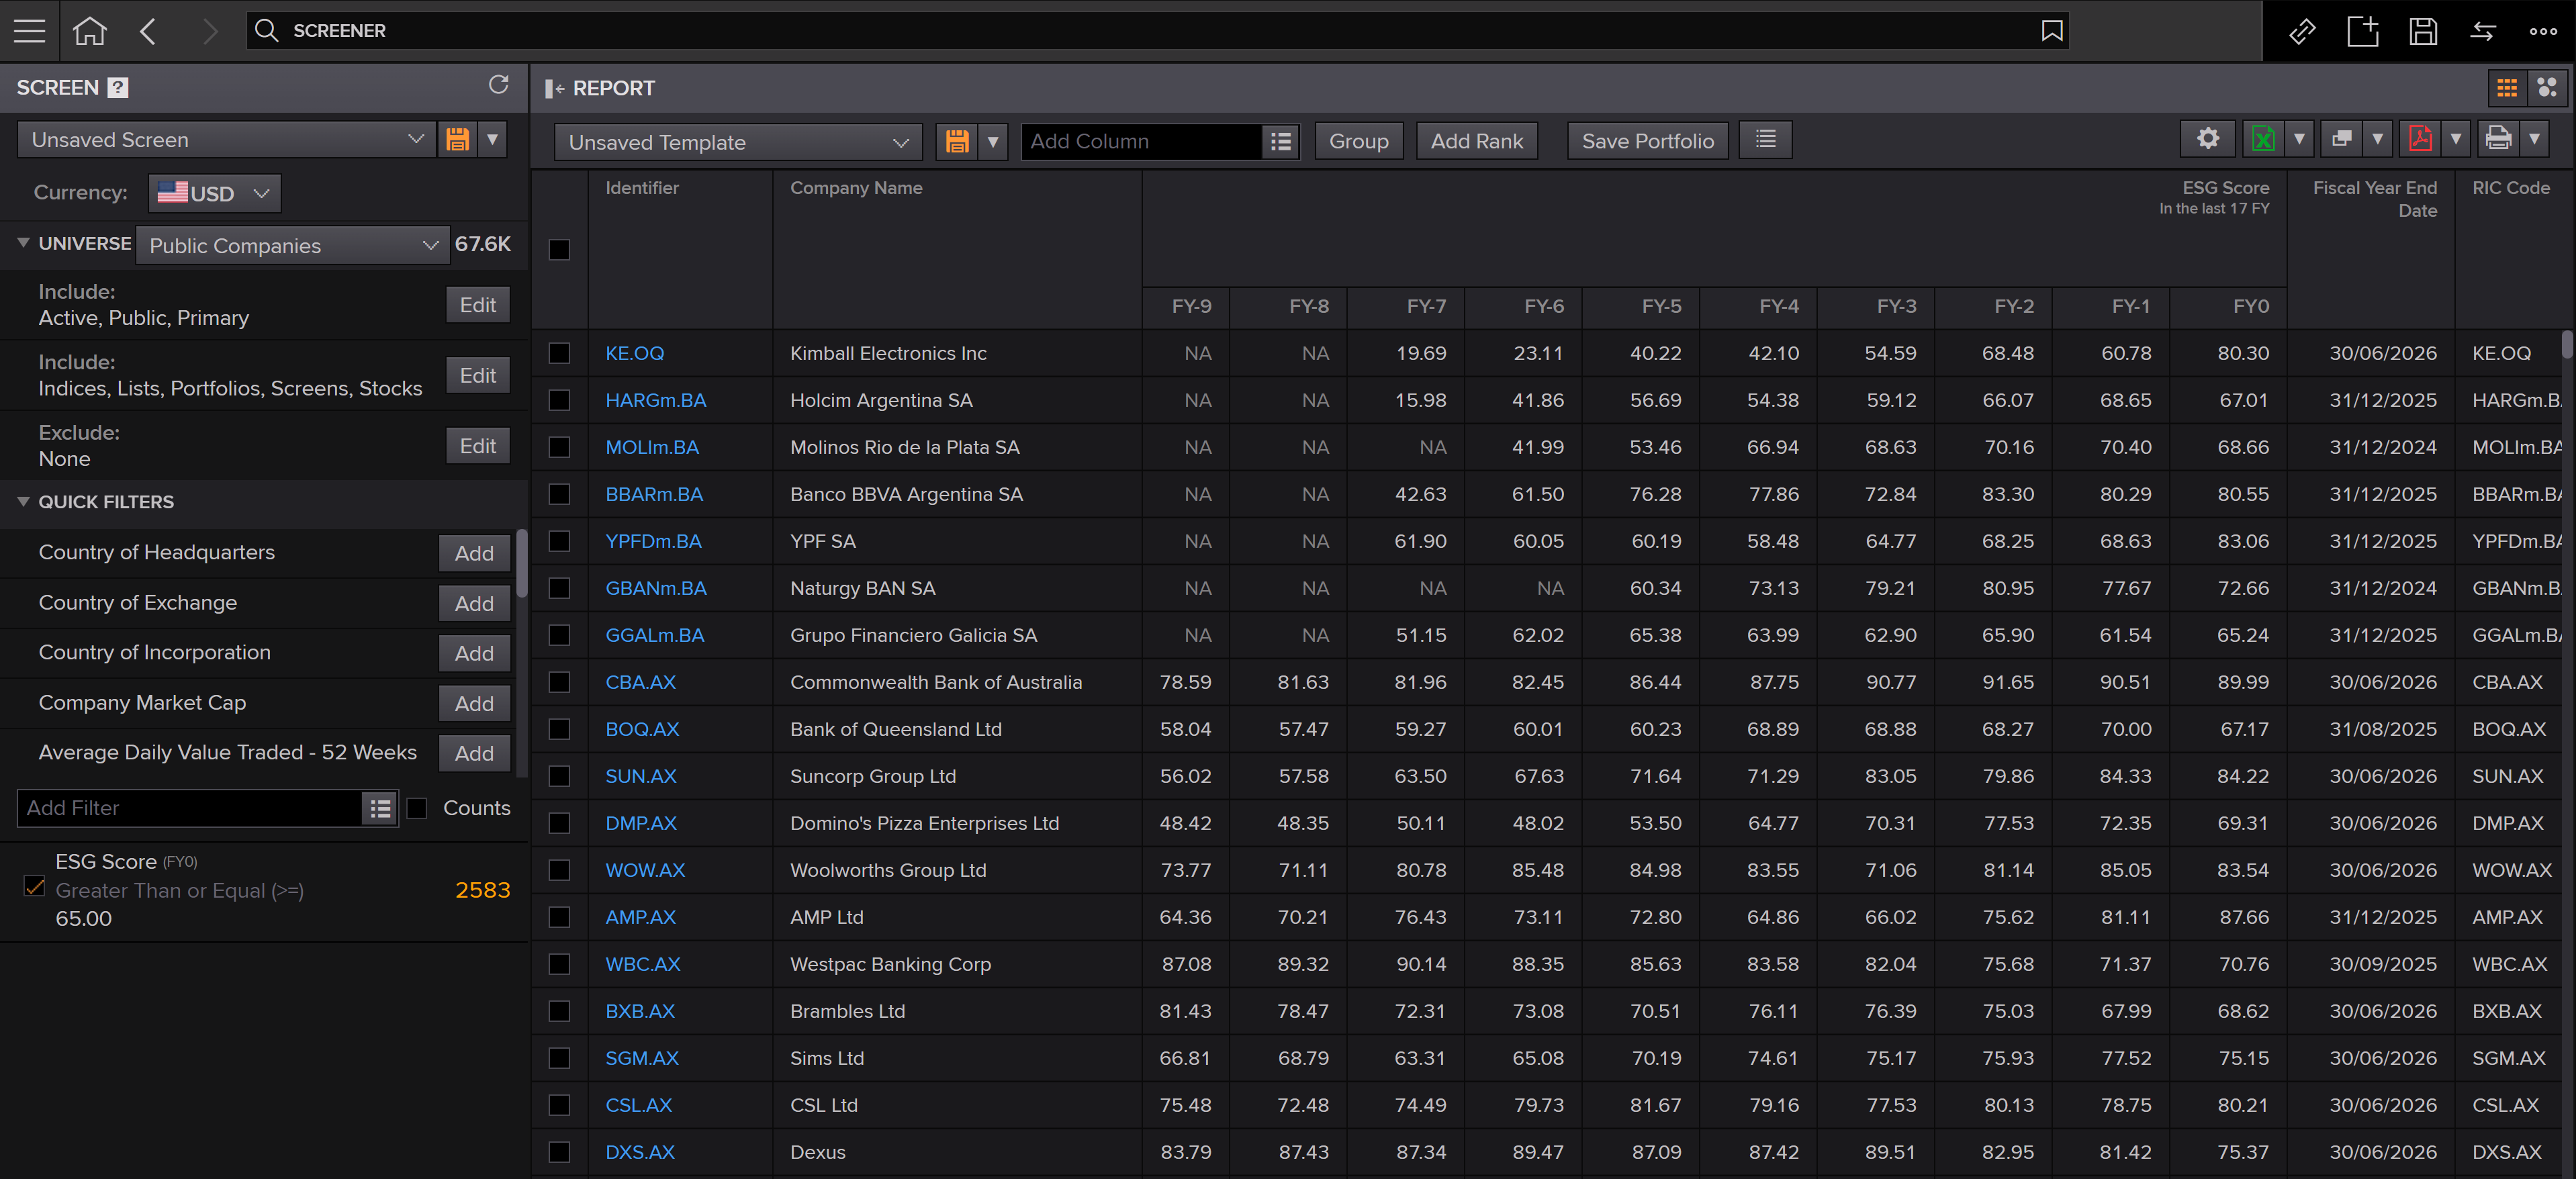Open the hamburger menu

(x=29, y=31)
